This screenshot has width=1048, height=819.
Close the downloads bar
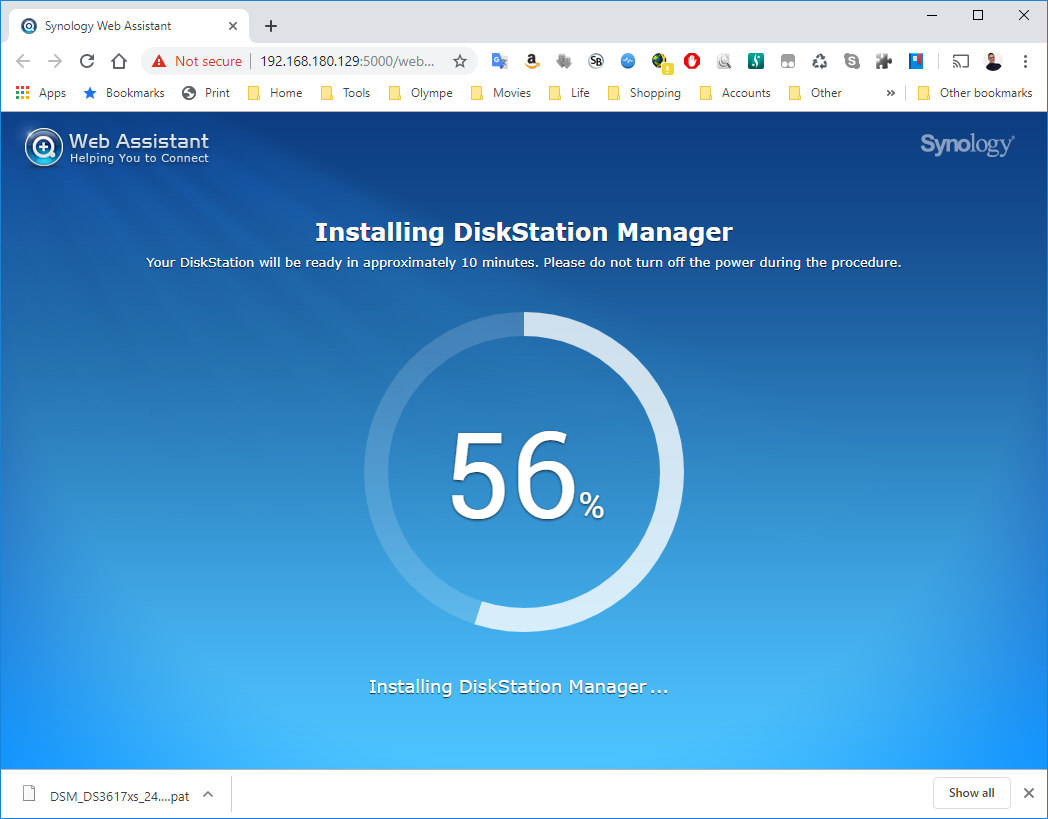click(1029, 793)
